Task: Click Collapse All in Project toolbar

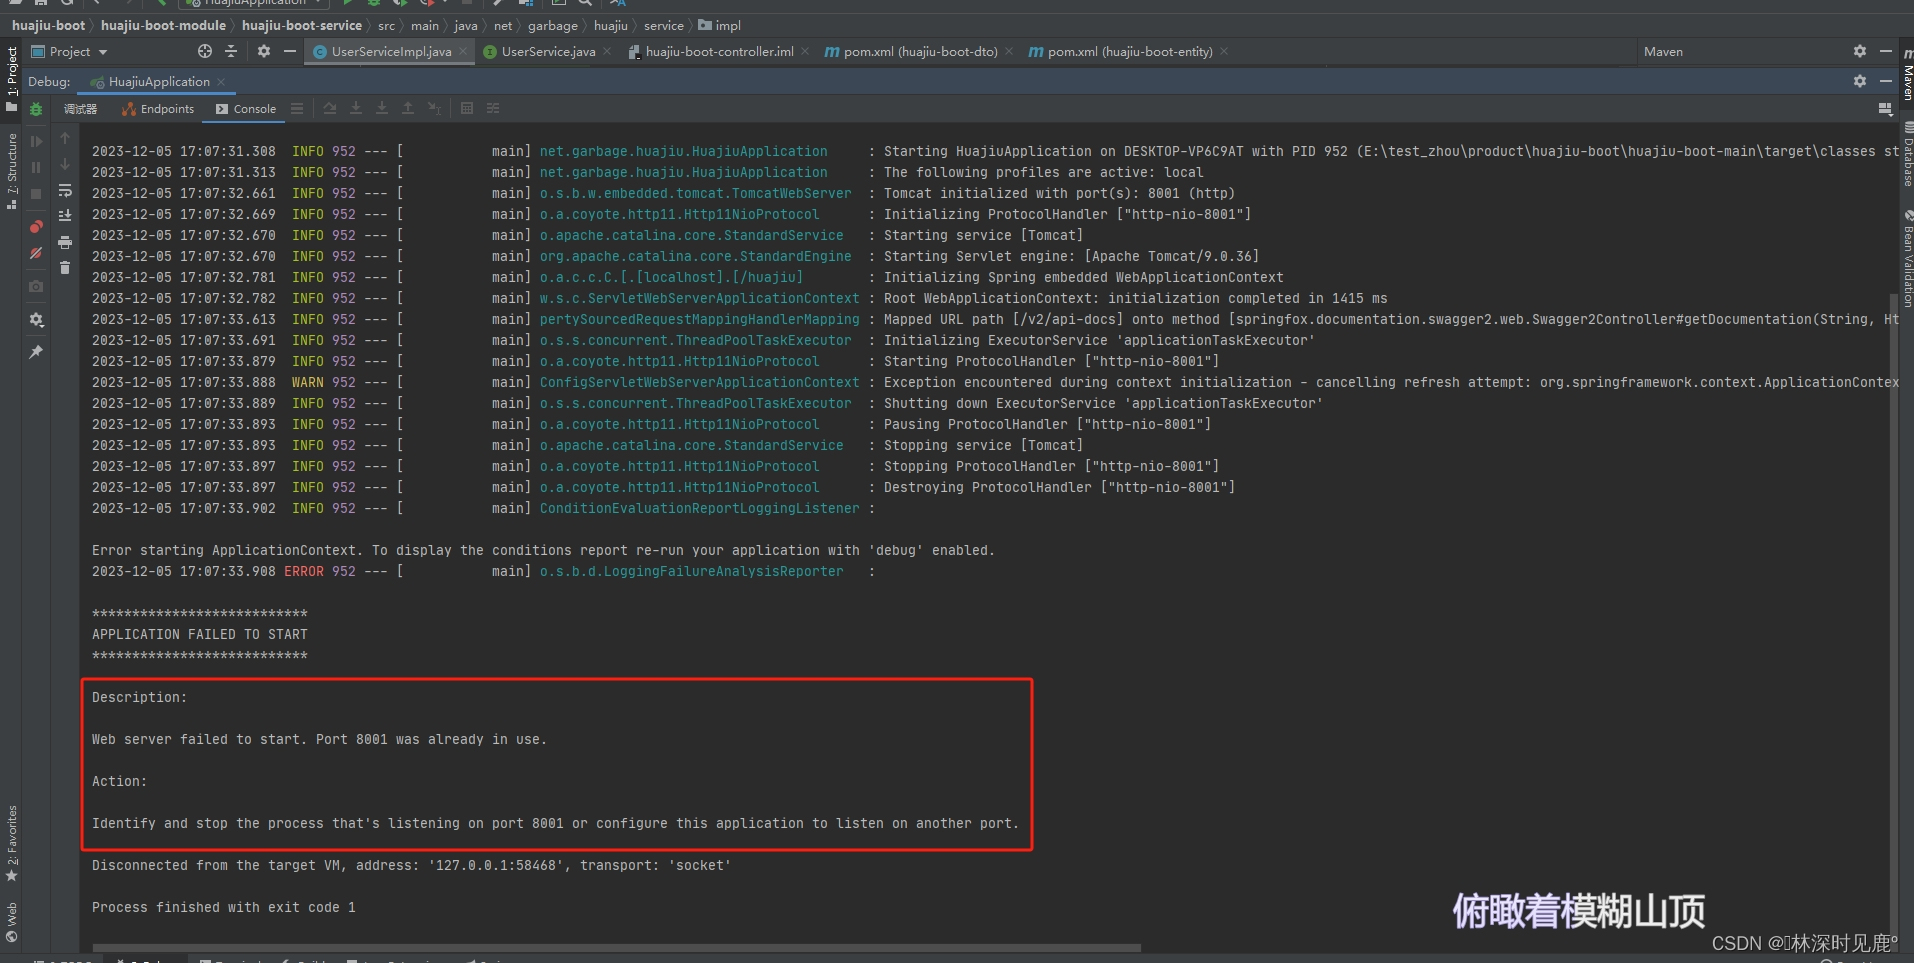Action: coord(231,51)
